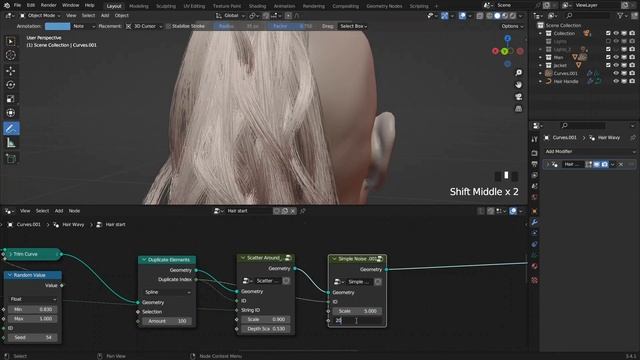640x360 pixels.
Task: Select the Add Cube tool
Action: coord(11,158)
